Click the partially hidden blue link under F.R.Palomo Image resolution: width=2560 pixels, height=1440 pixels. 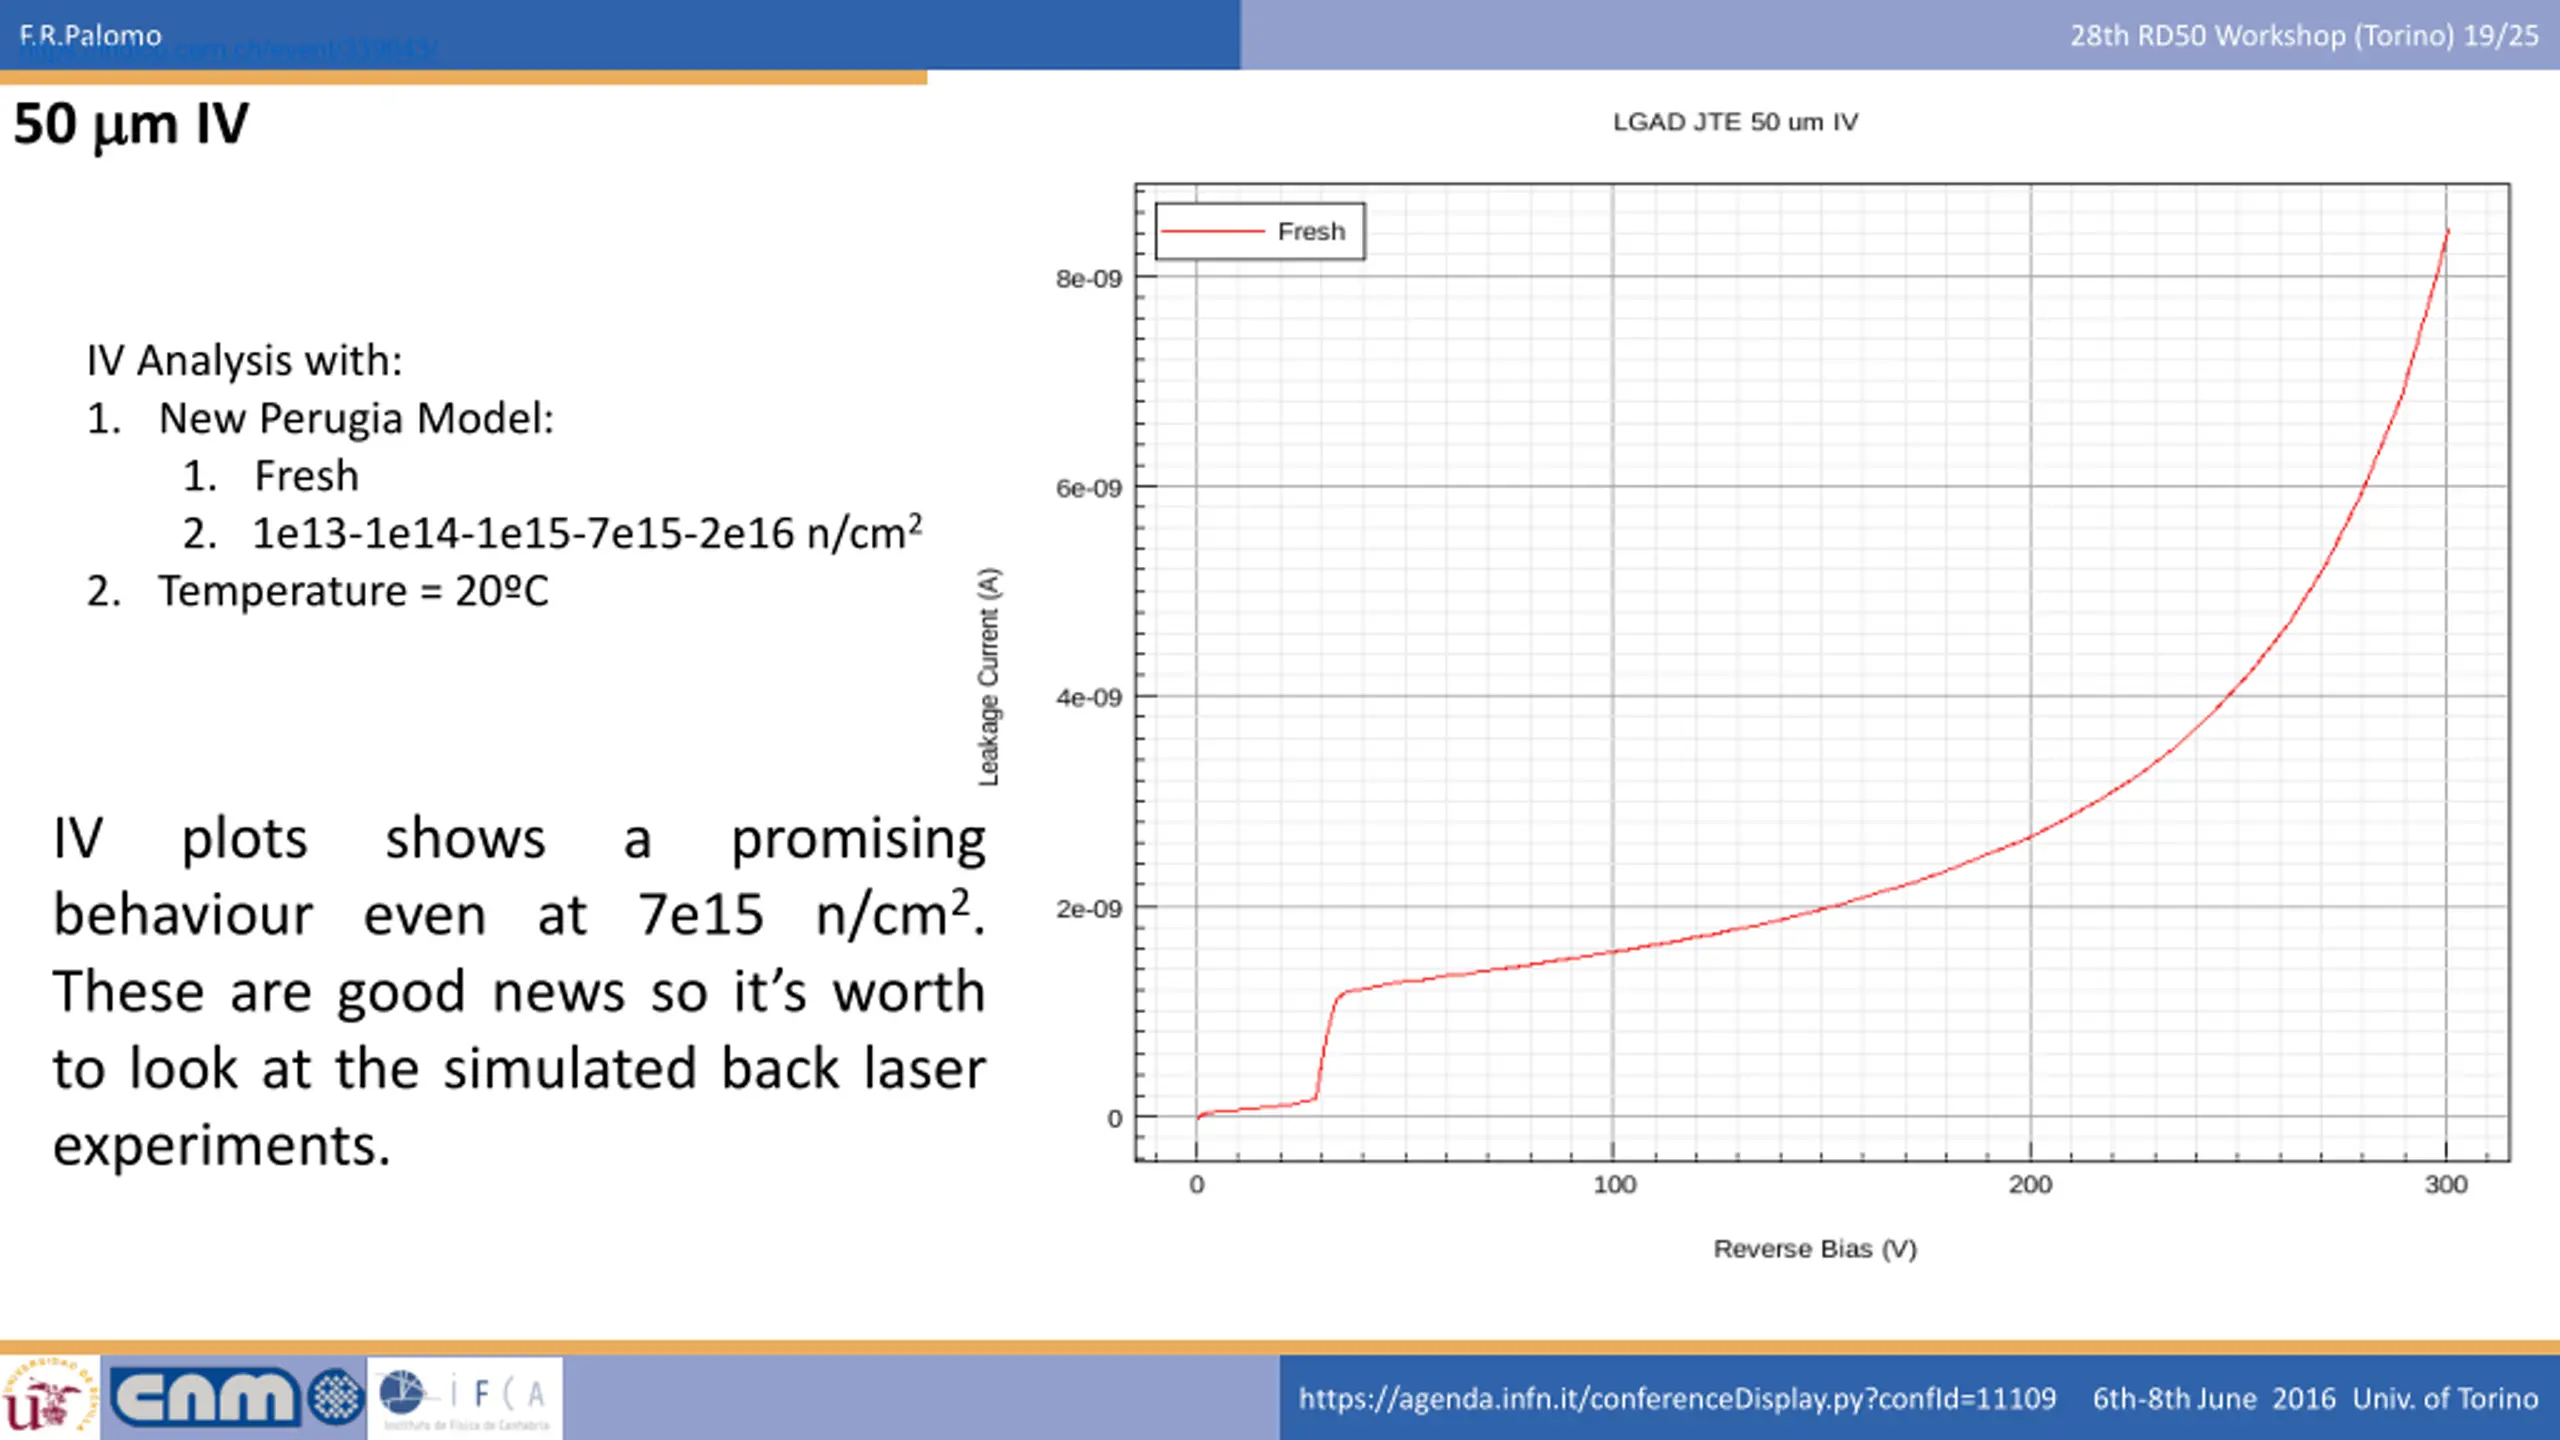(228, 51)
